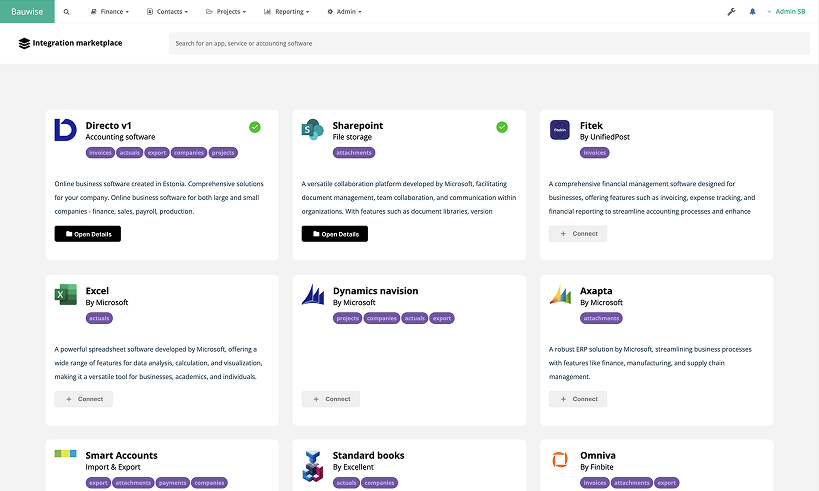This screenshot has width=819, height=491.
Task: Click the Omniva logo icon
Action: (x=560, y=460)
